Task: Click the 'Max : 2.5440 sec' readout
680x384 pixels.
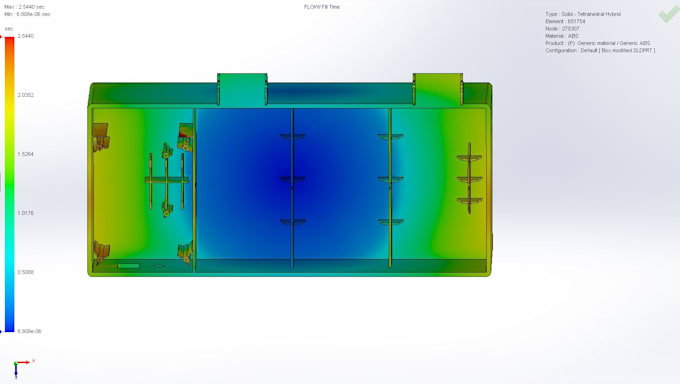Action: click(x=24, y=7)
